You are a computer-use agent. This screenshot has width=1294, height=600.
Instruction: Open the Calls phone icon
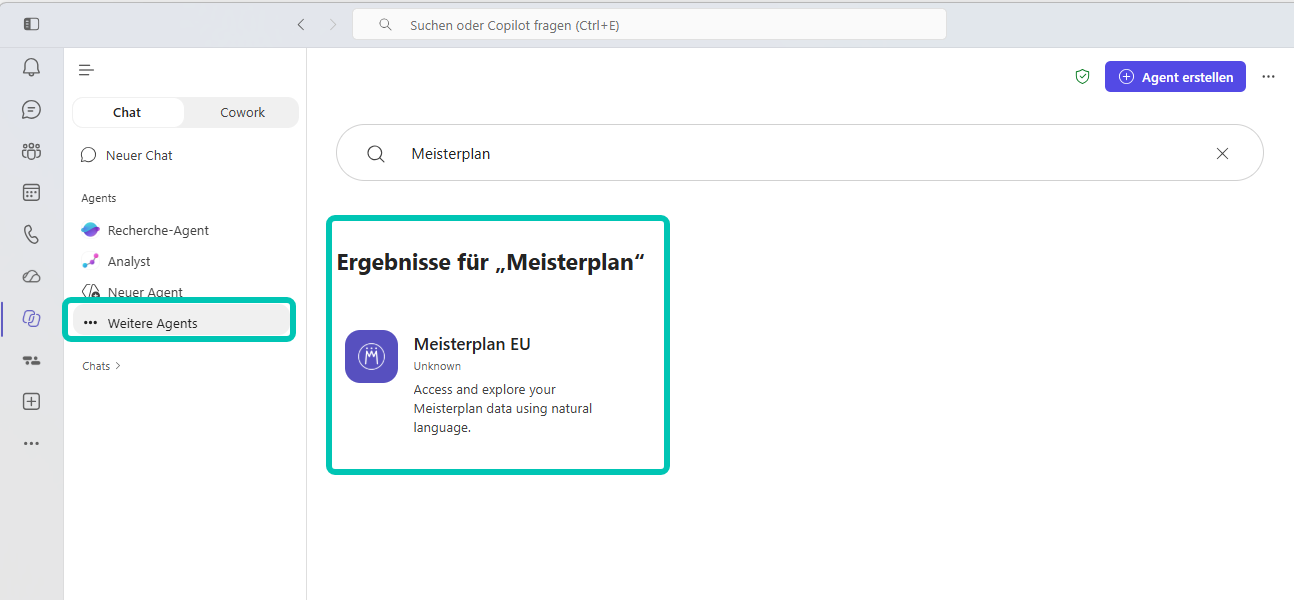[31, 235]
